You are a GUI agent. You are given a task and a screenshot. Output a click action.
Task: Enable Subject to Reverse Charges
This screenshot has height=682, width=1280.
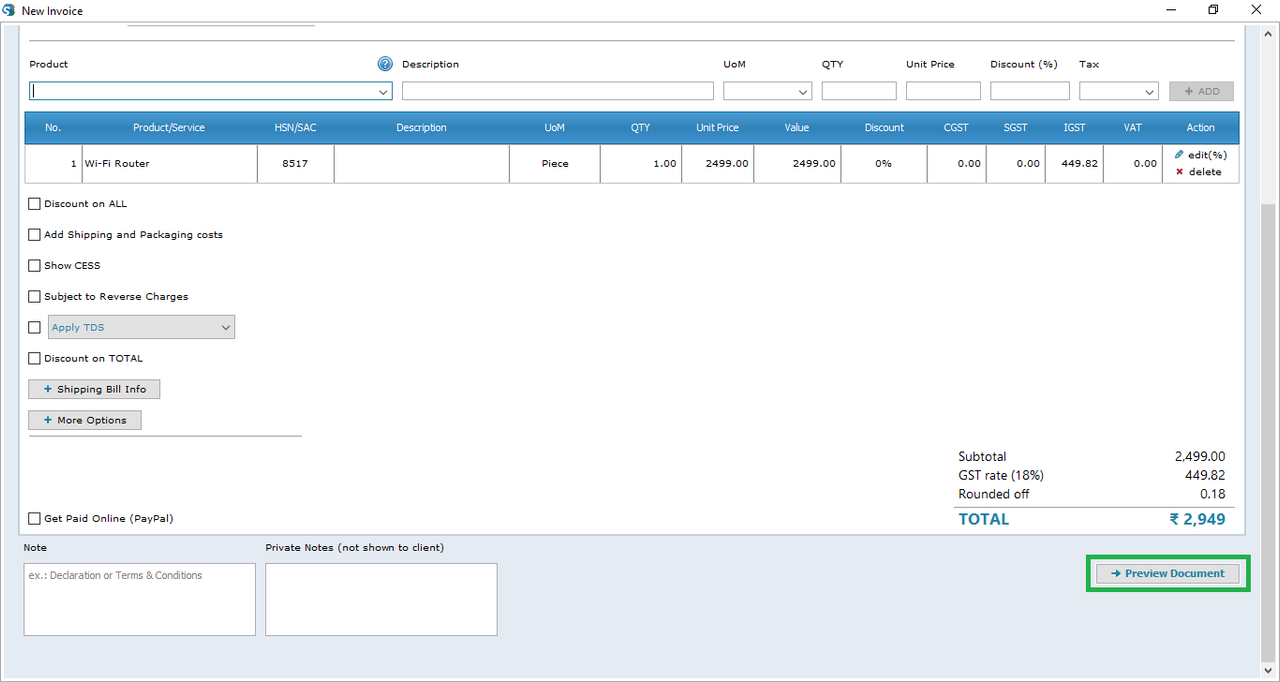click(x=35, y=297)
